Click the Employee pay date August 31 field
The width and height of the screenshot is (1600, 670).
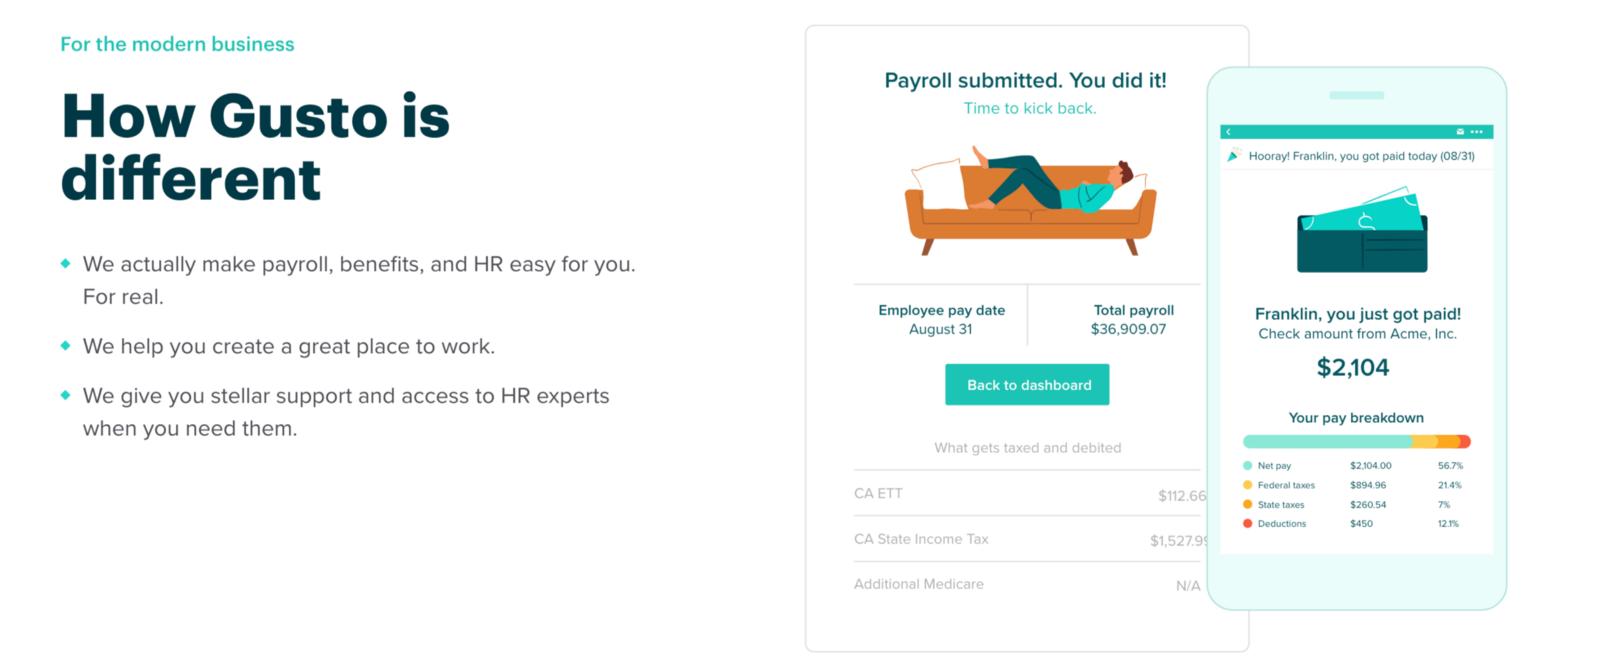pos(941,320)
